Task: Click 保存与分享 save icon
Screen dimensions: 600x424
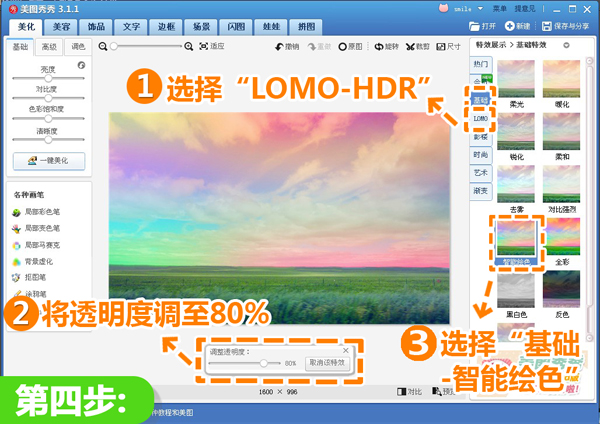Action: click(x=546, y=26)
